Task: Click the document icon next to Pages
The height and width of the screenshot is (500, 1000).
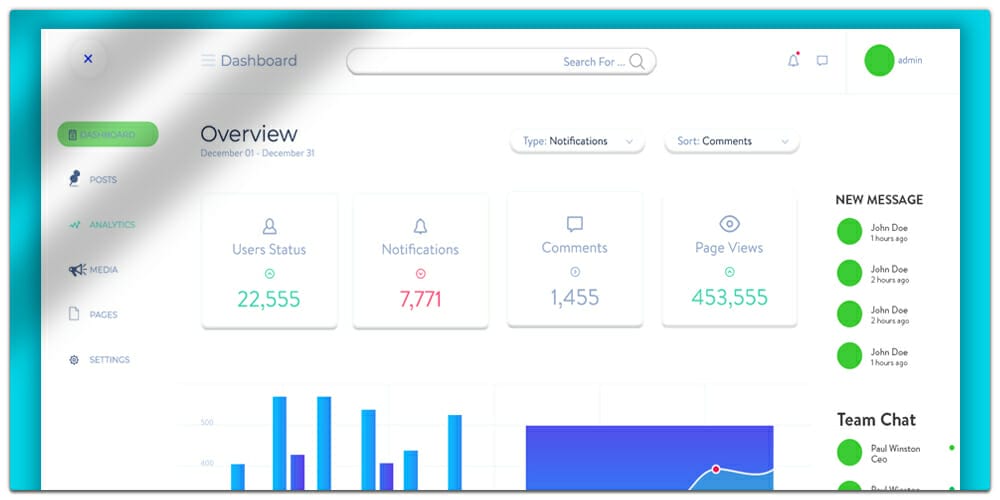Action: point(74,314)
